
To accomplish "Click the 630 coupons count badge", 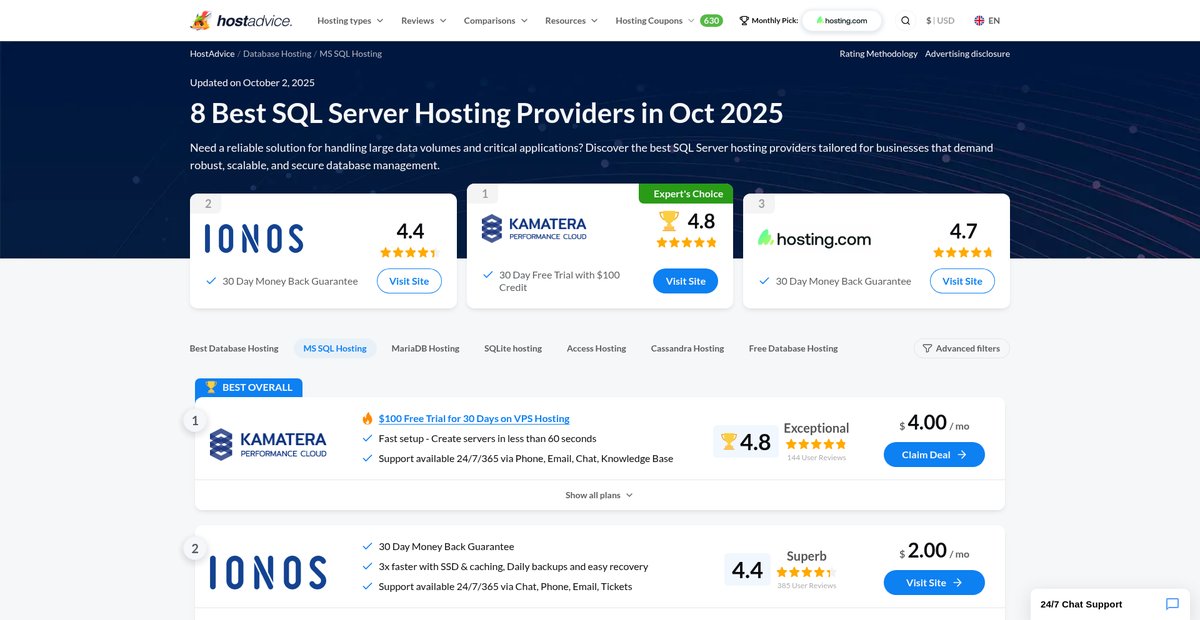I will (x=711, y=20).
